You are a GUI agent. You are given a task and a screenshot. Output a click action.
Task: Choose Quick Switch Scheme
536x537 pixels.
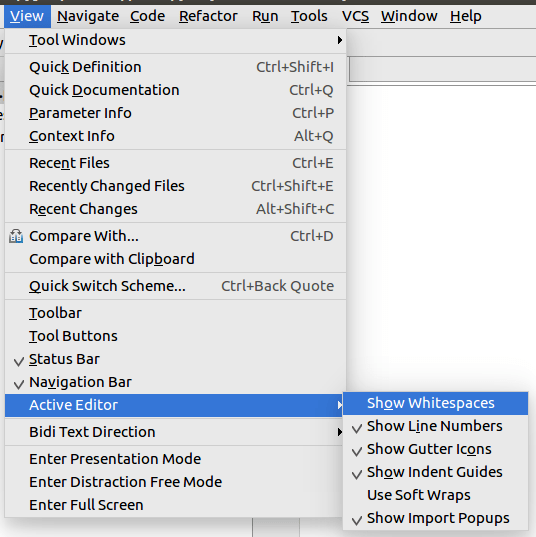coord(175,286)
